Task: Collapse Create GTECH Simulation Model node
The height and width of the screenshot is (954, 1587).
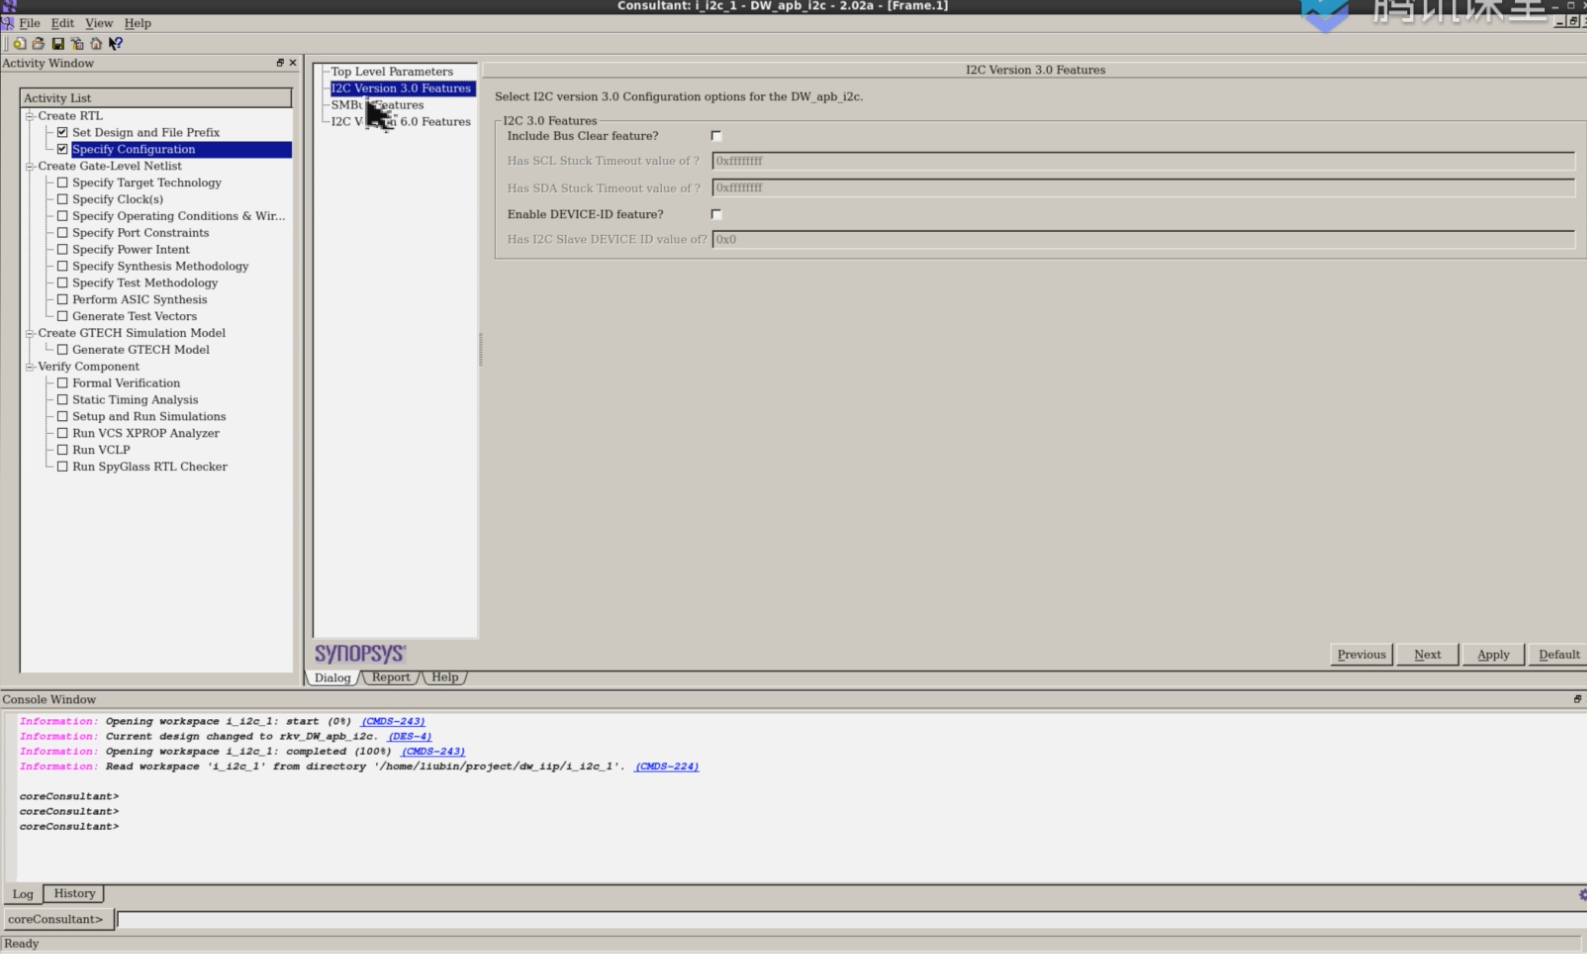Action: click(30, 333)
